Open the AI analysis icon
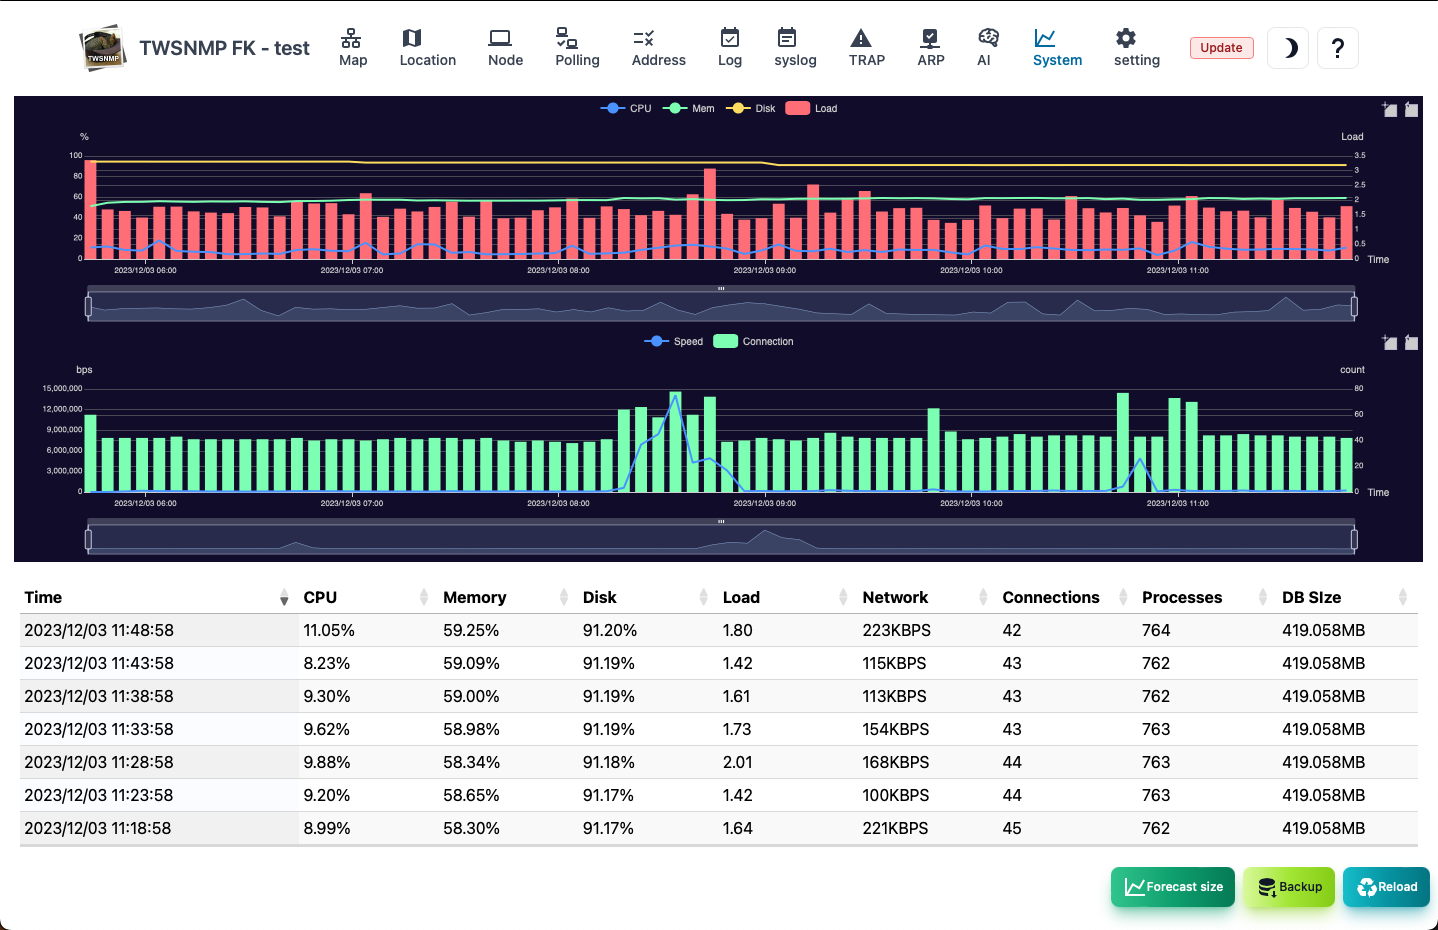This screenshot has width=1438, height=930. [988, 38]
